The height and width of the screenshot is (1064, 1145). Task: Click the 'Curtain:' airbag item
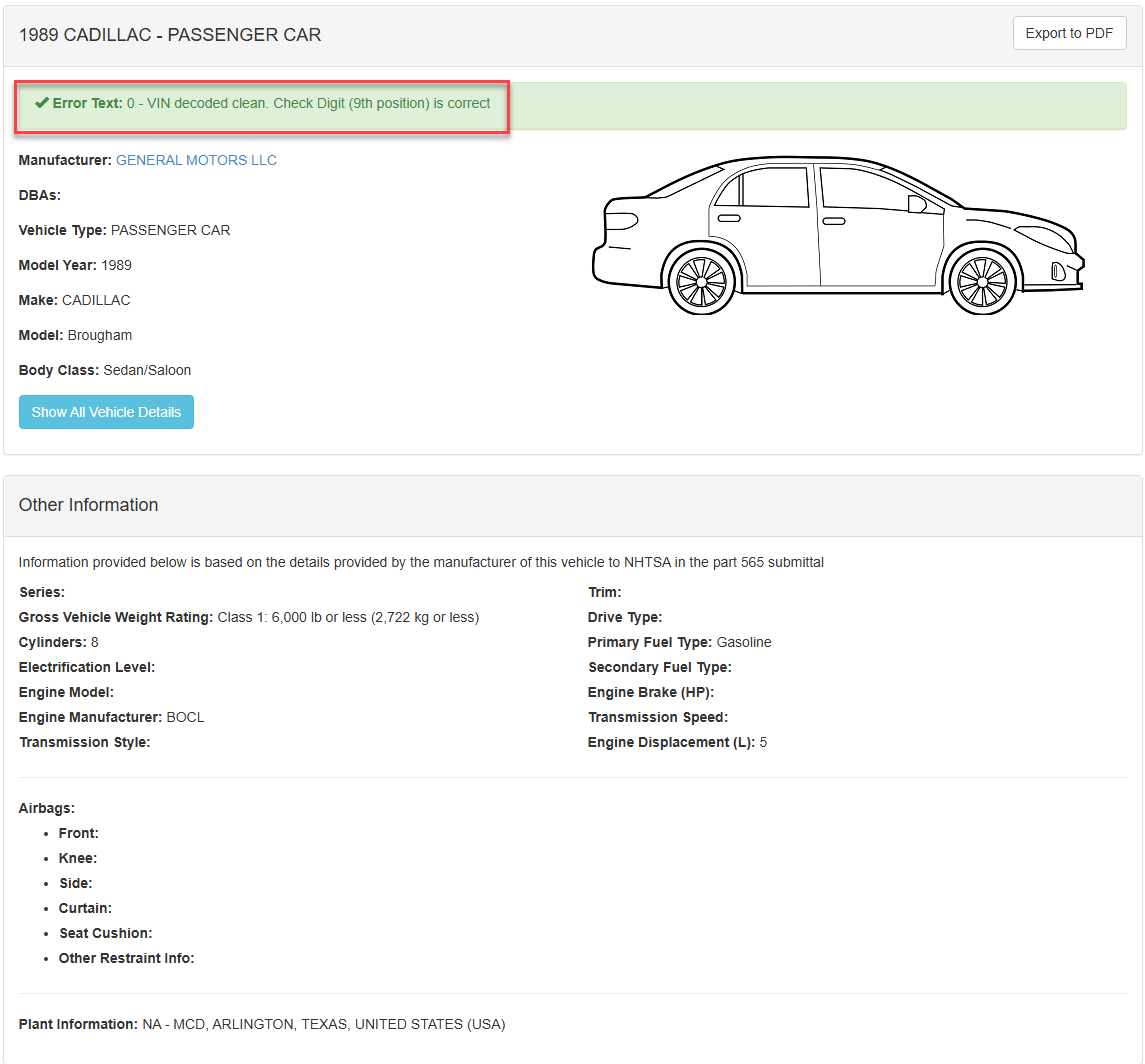pos(85,908)
